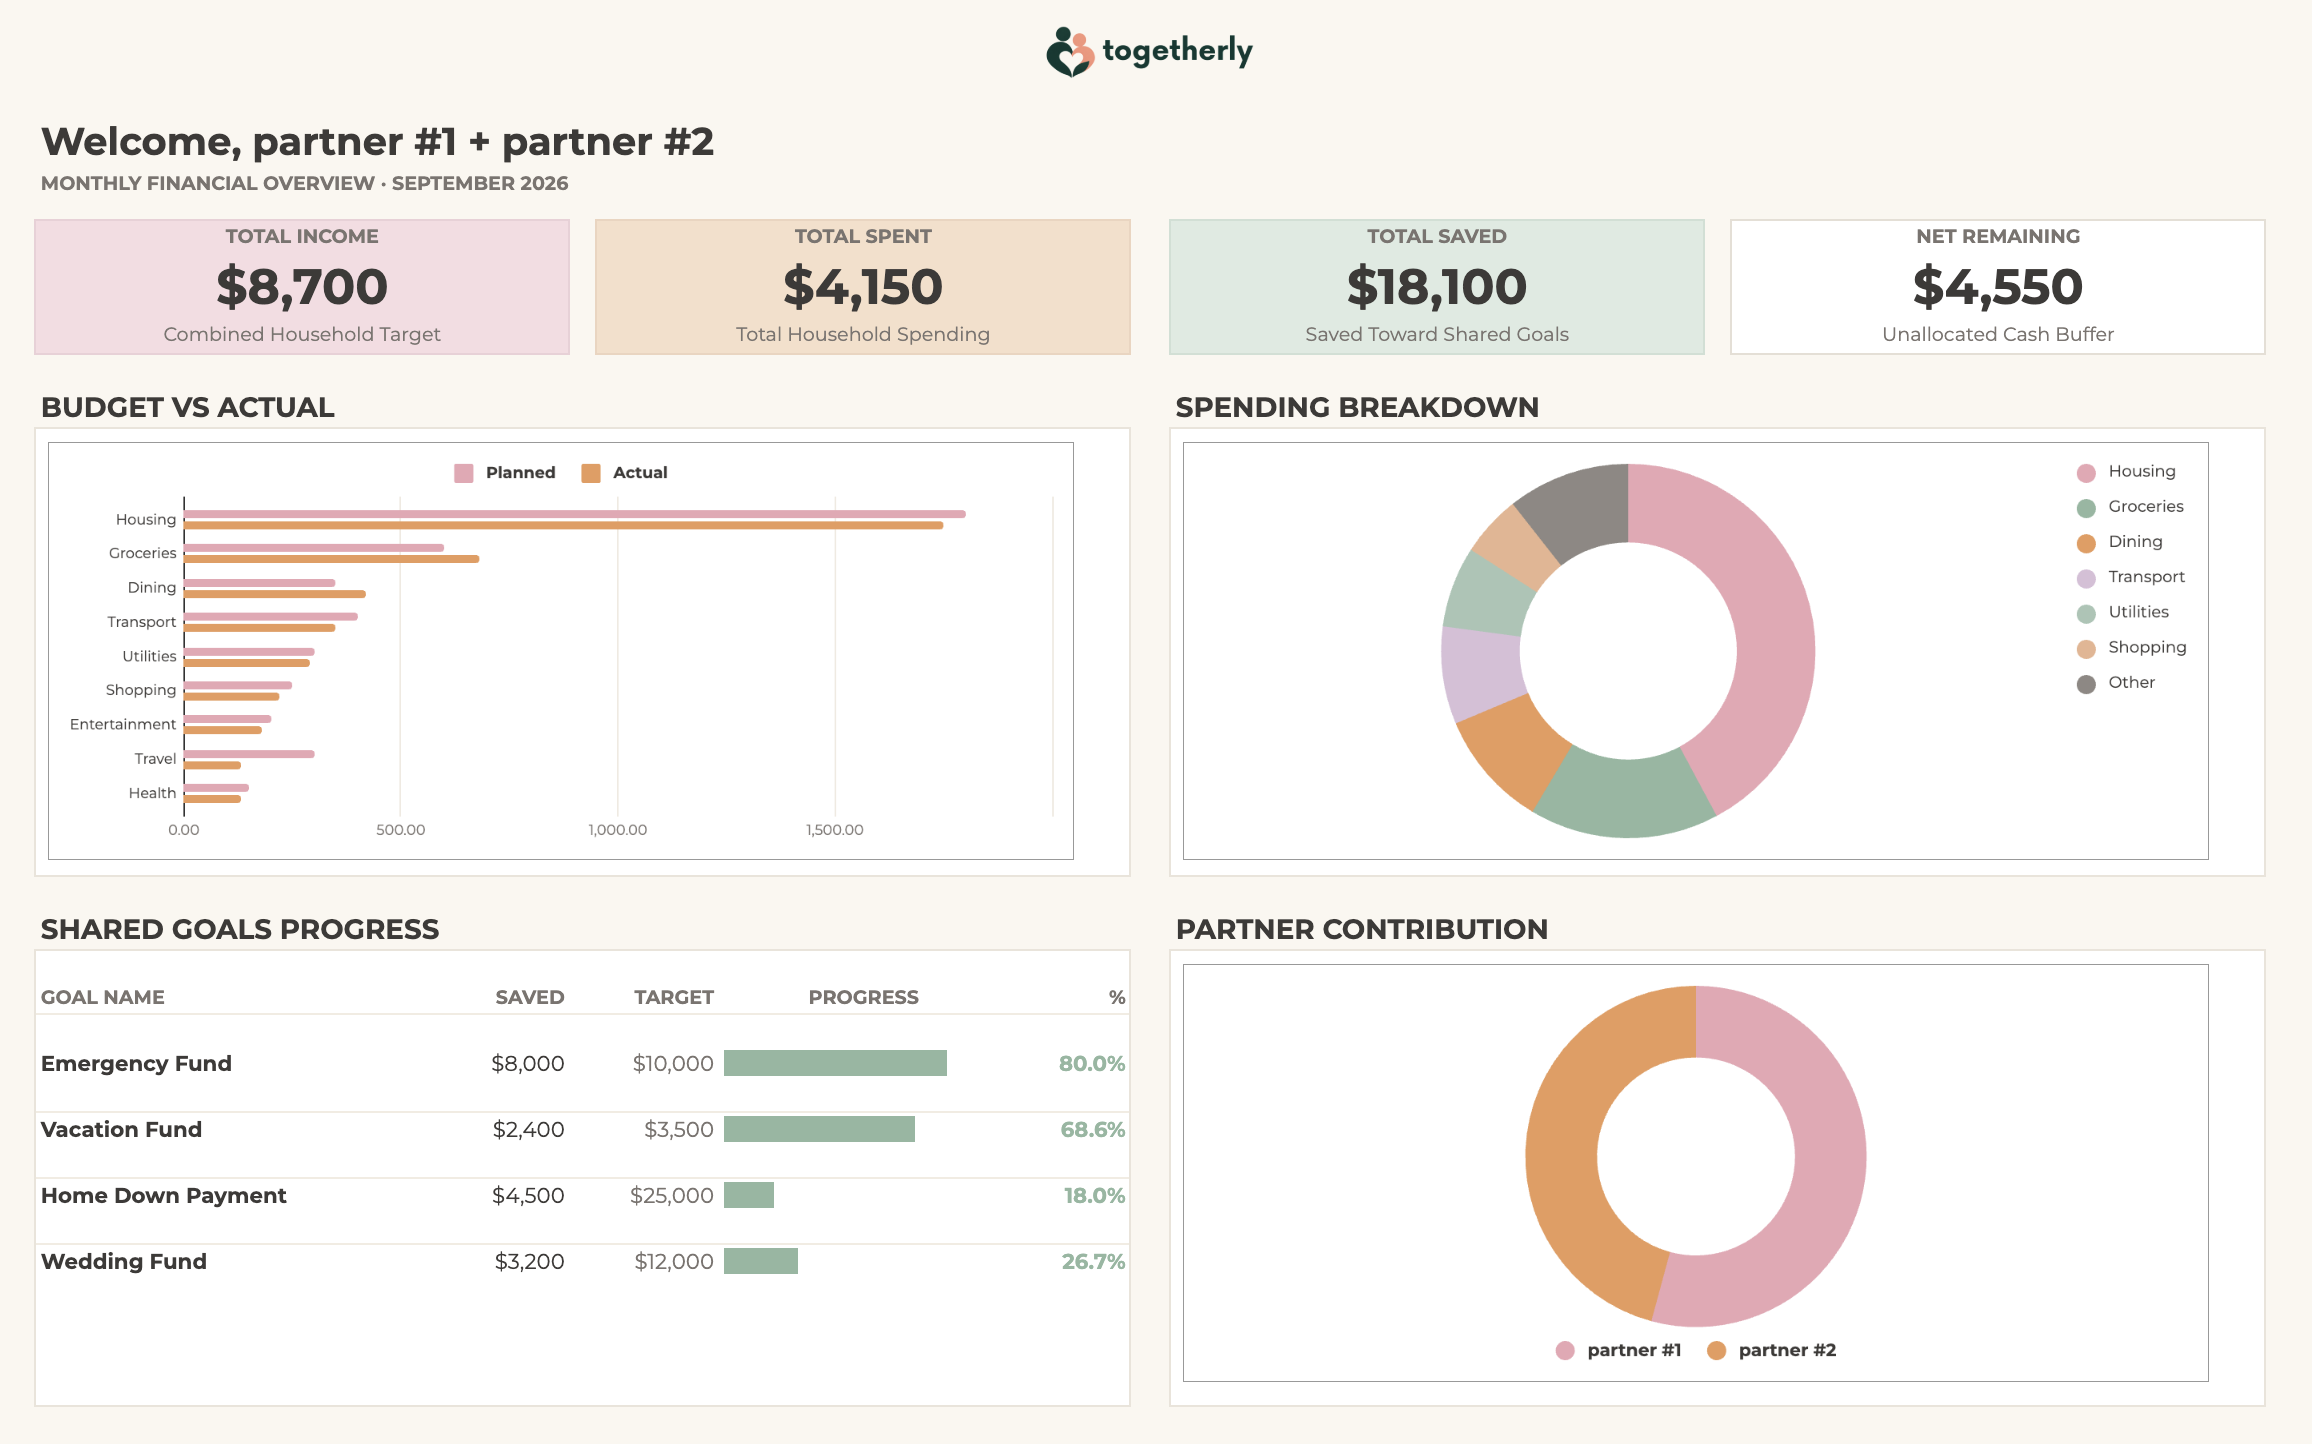Select the Total Saved $18,100 card

pyautogui.click(x=1437, y=287)
